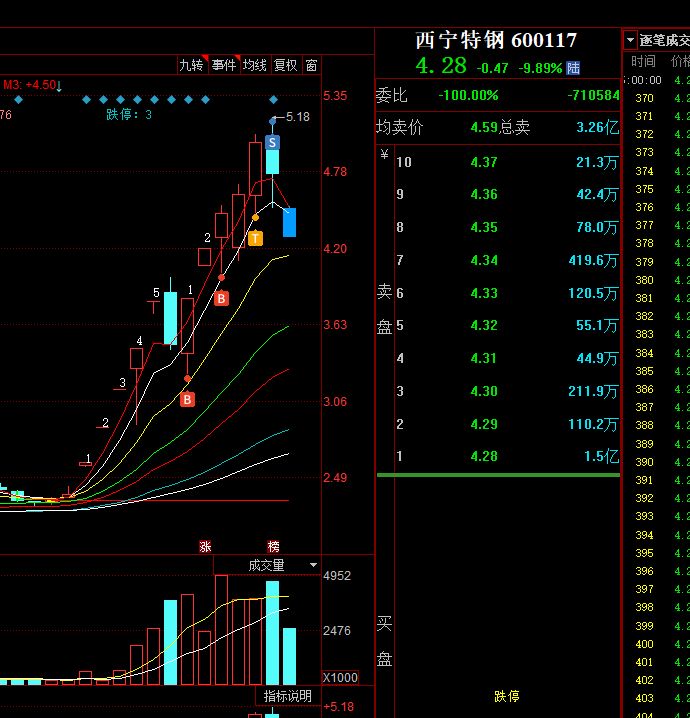690x718 pixels.
Task: Click the last blue candlestick
Action: pyautogui.click(x=289, y=223)
